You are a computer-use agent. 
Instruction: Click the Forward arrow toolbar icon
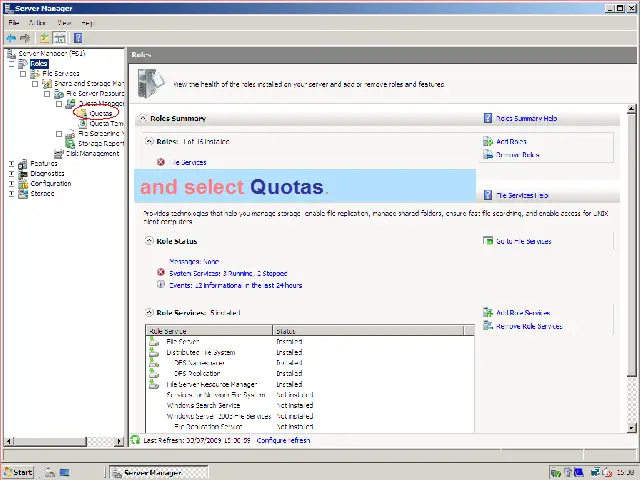25,38
